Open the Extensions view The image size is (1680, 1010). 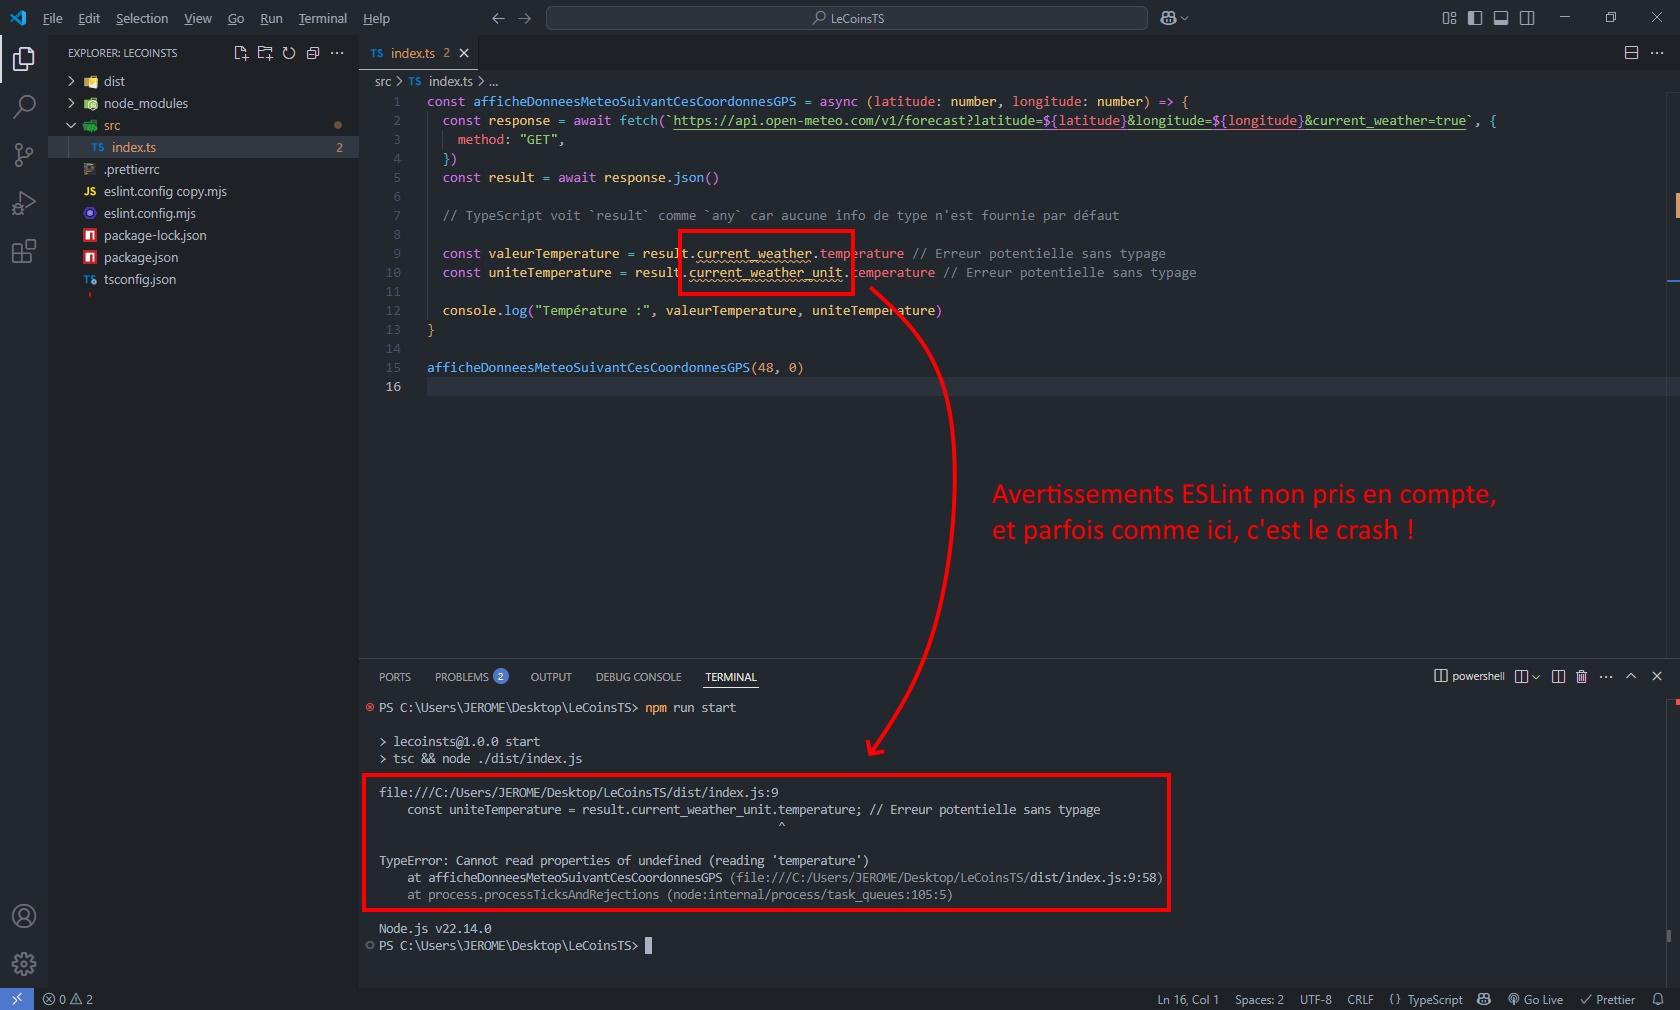[x=24, y=251]
